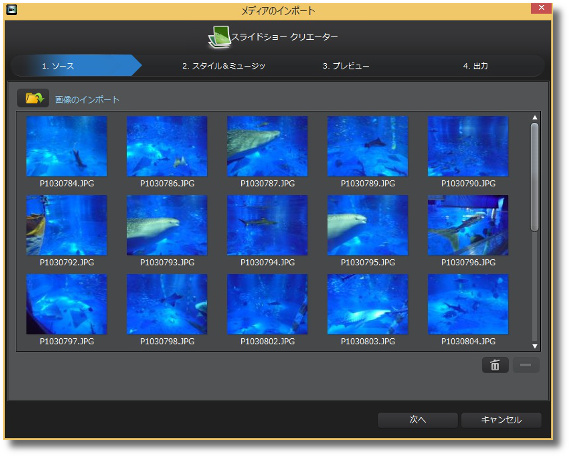The height and width of the screenshot is (457, 570).
Task: Click the trash can delete icon
Action: [495, 365]
